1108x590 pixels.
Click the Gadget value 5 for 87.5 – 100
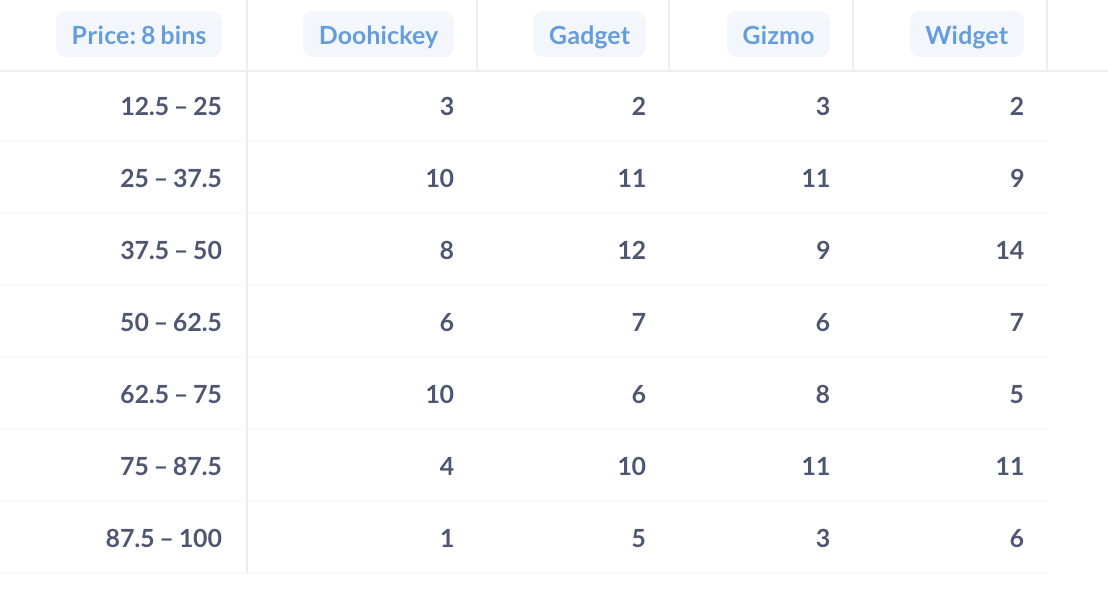(639, 537)
